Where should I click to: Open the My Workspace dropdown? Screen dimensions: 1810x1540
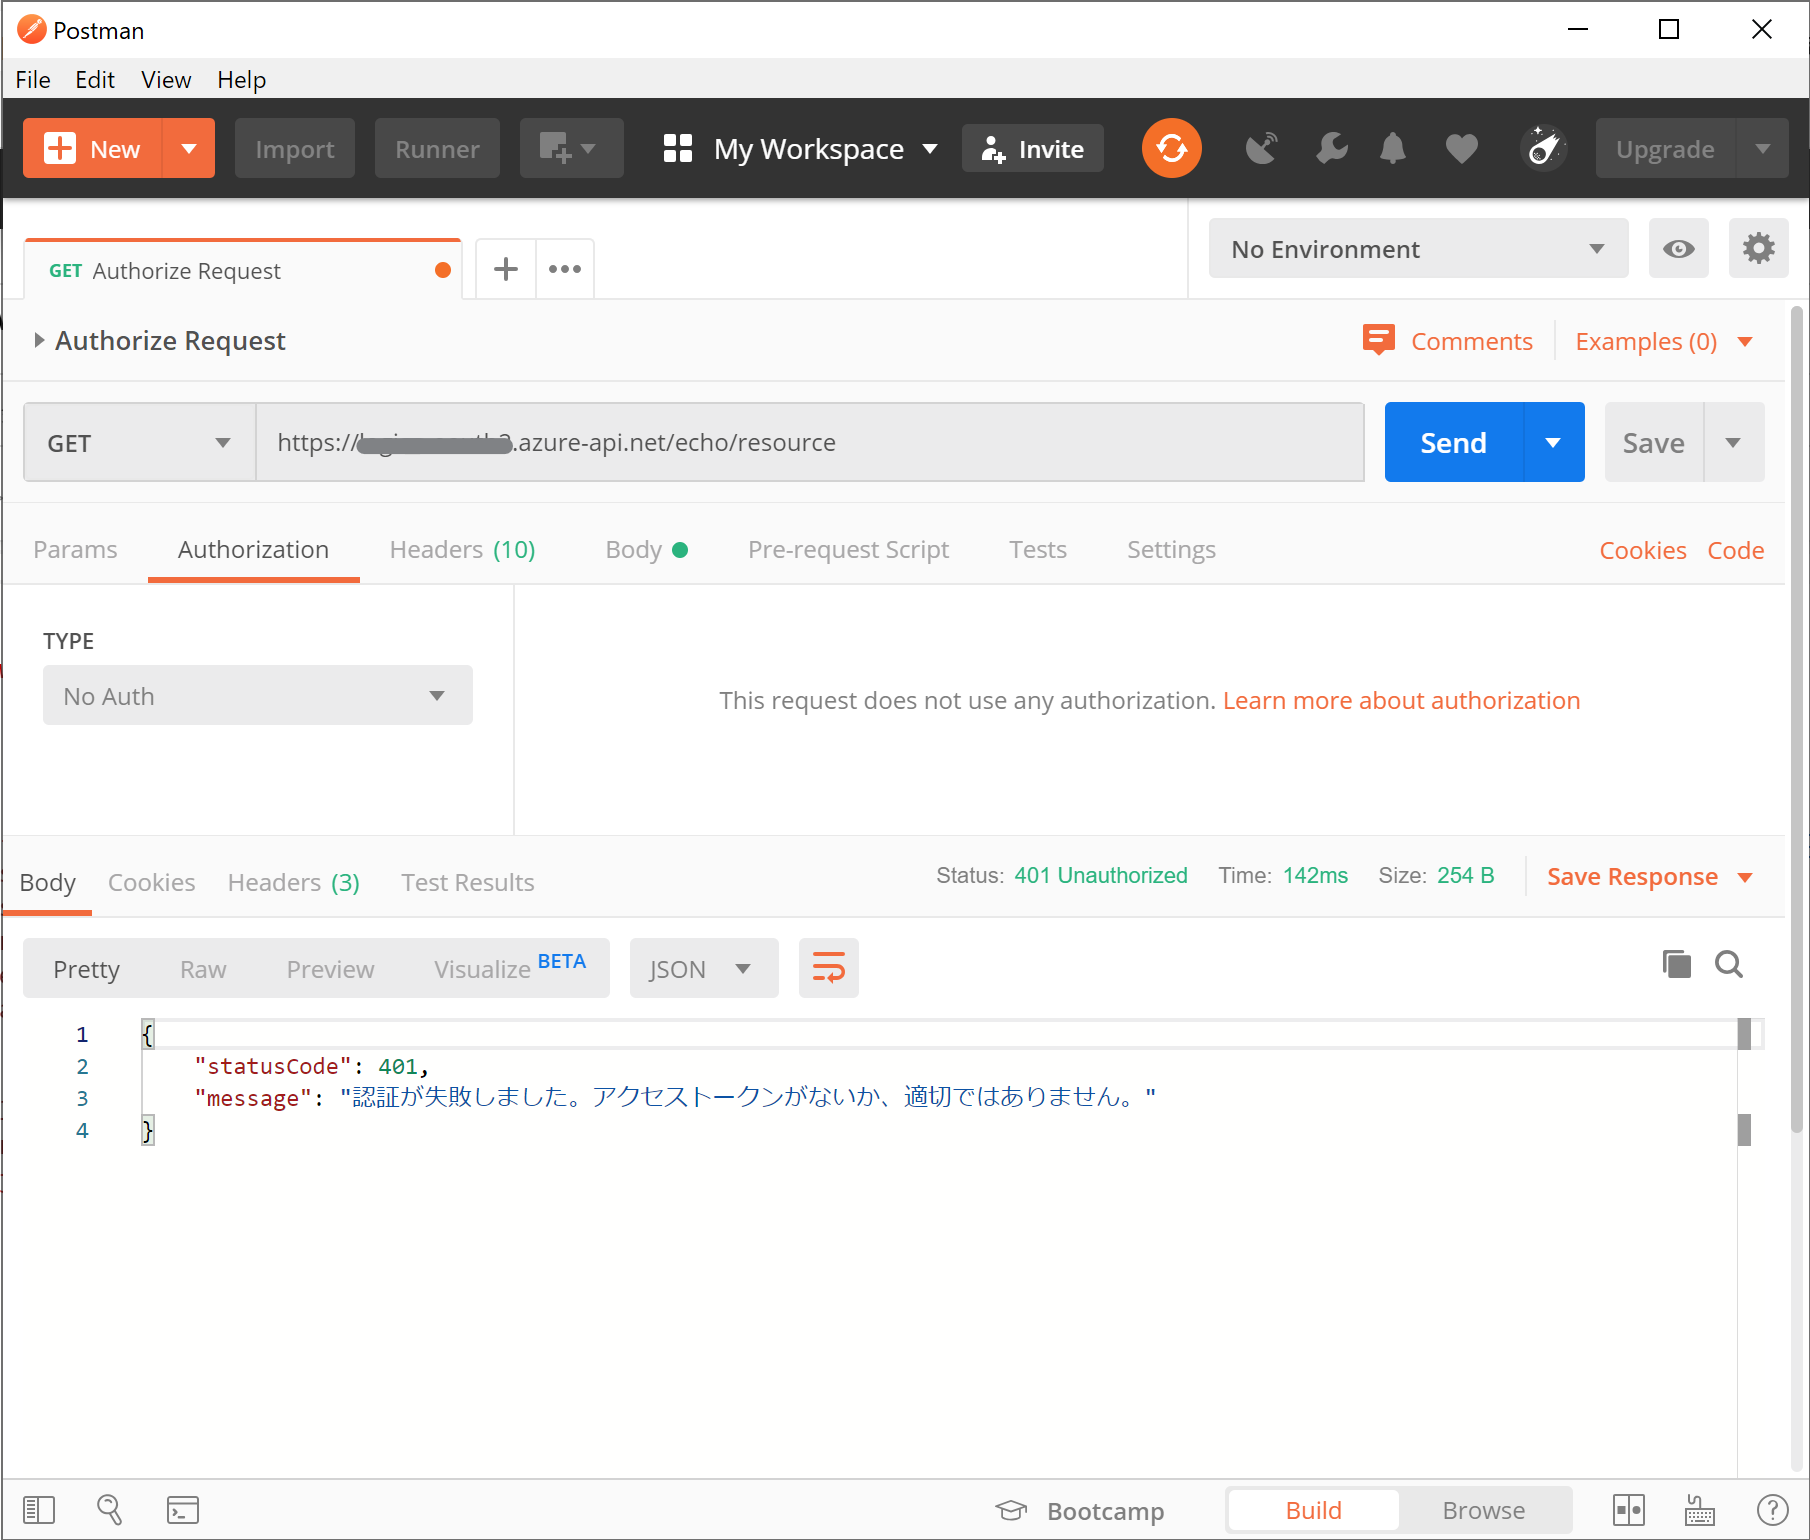(x=800, y=149)
